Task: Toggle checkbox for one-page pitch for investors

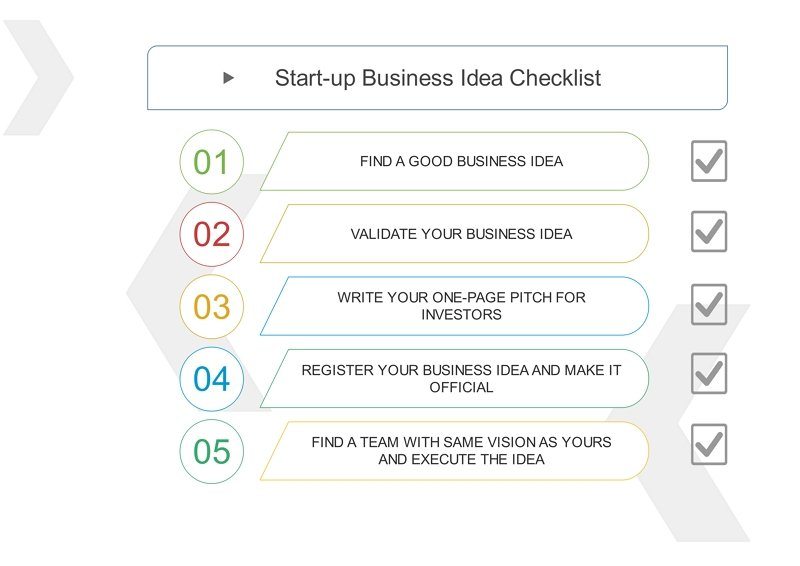Action: point(709,305)
